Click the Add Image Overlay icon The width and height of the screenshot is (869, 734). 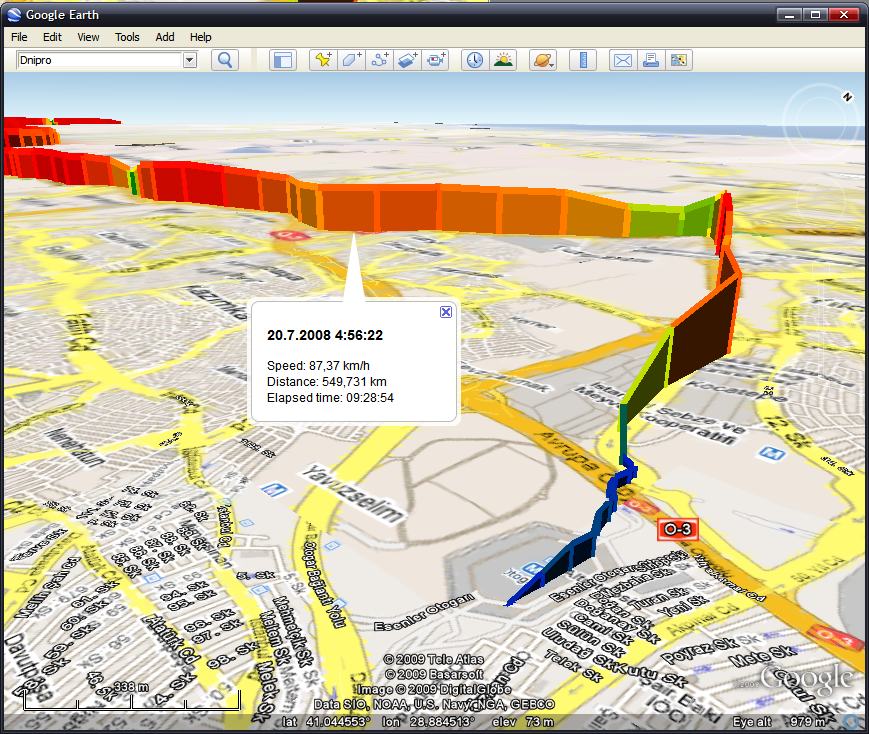tap(407, 60)
